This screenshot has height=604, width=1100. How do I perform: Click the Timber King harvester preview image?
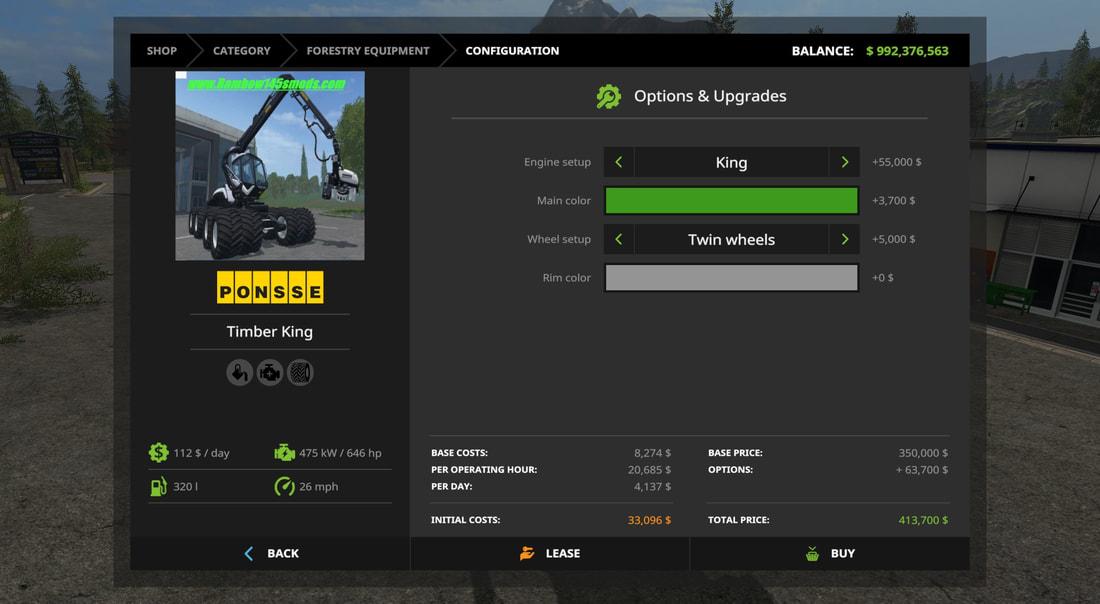[x=270, y=166]
